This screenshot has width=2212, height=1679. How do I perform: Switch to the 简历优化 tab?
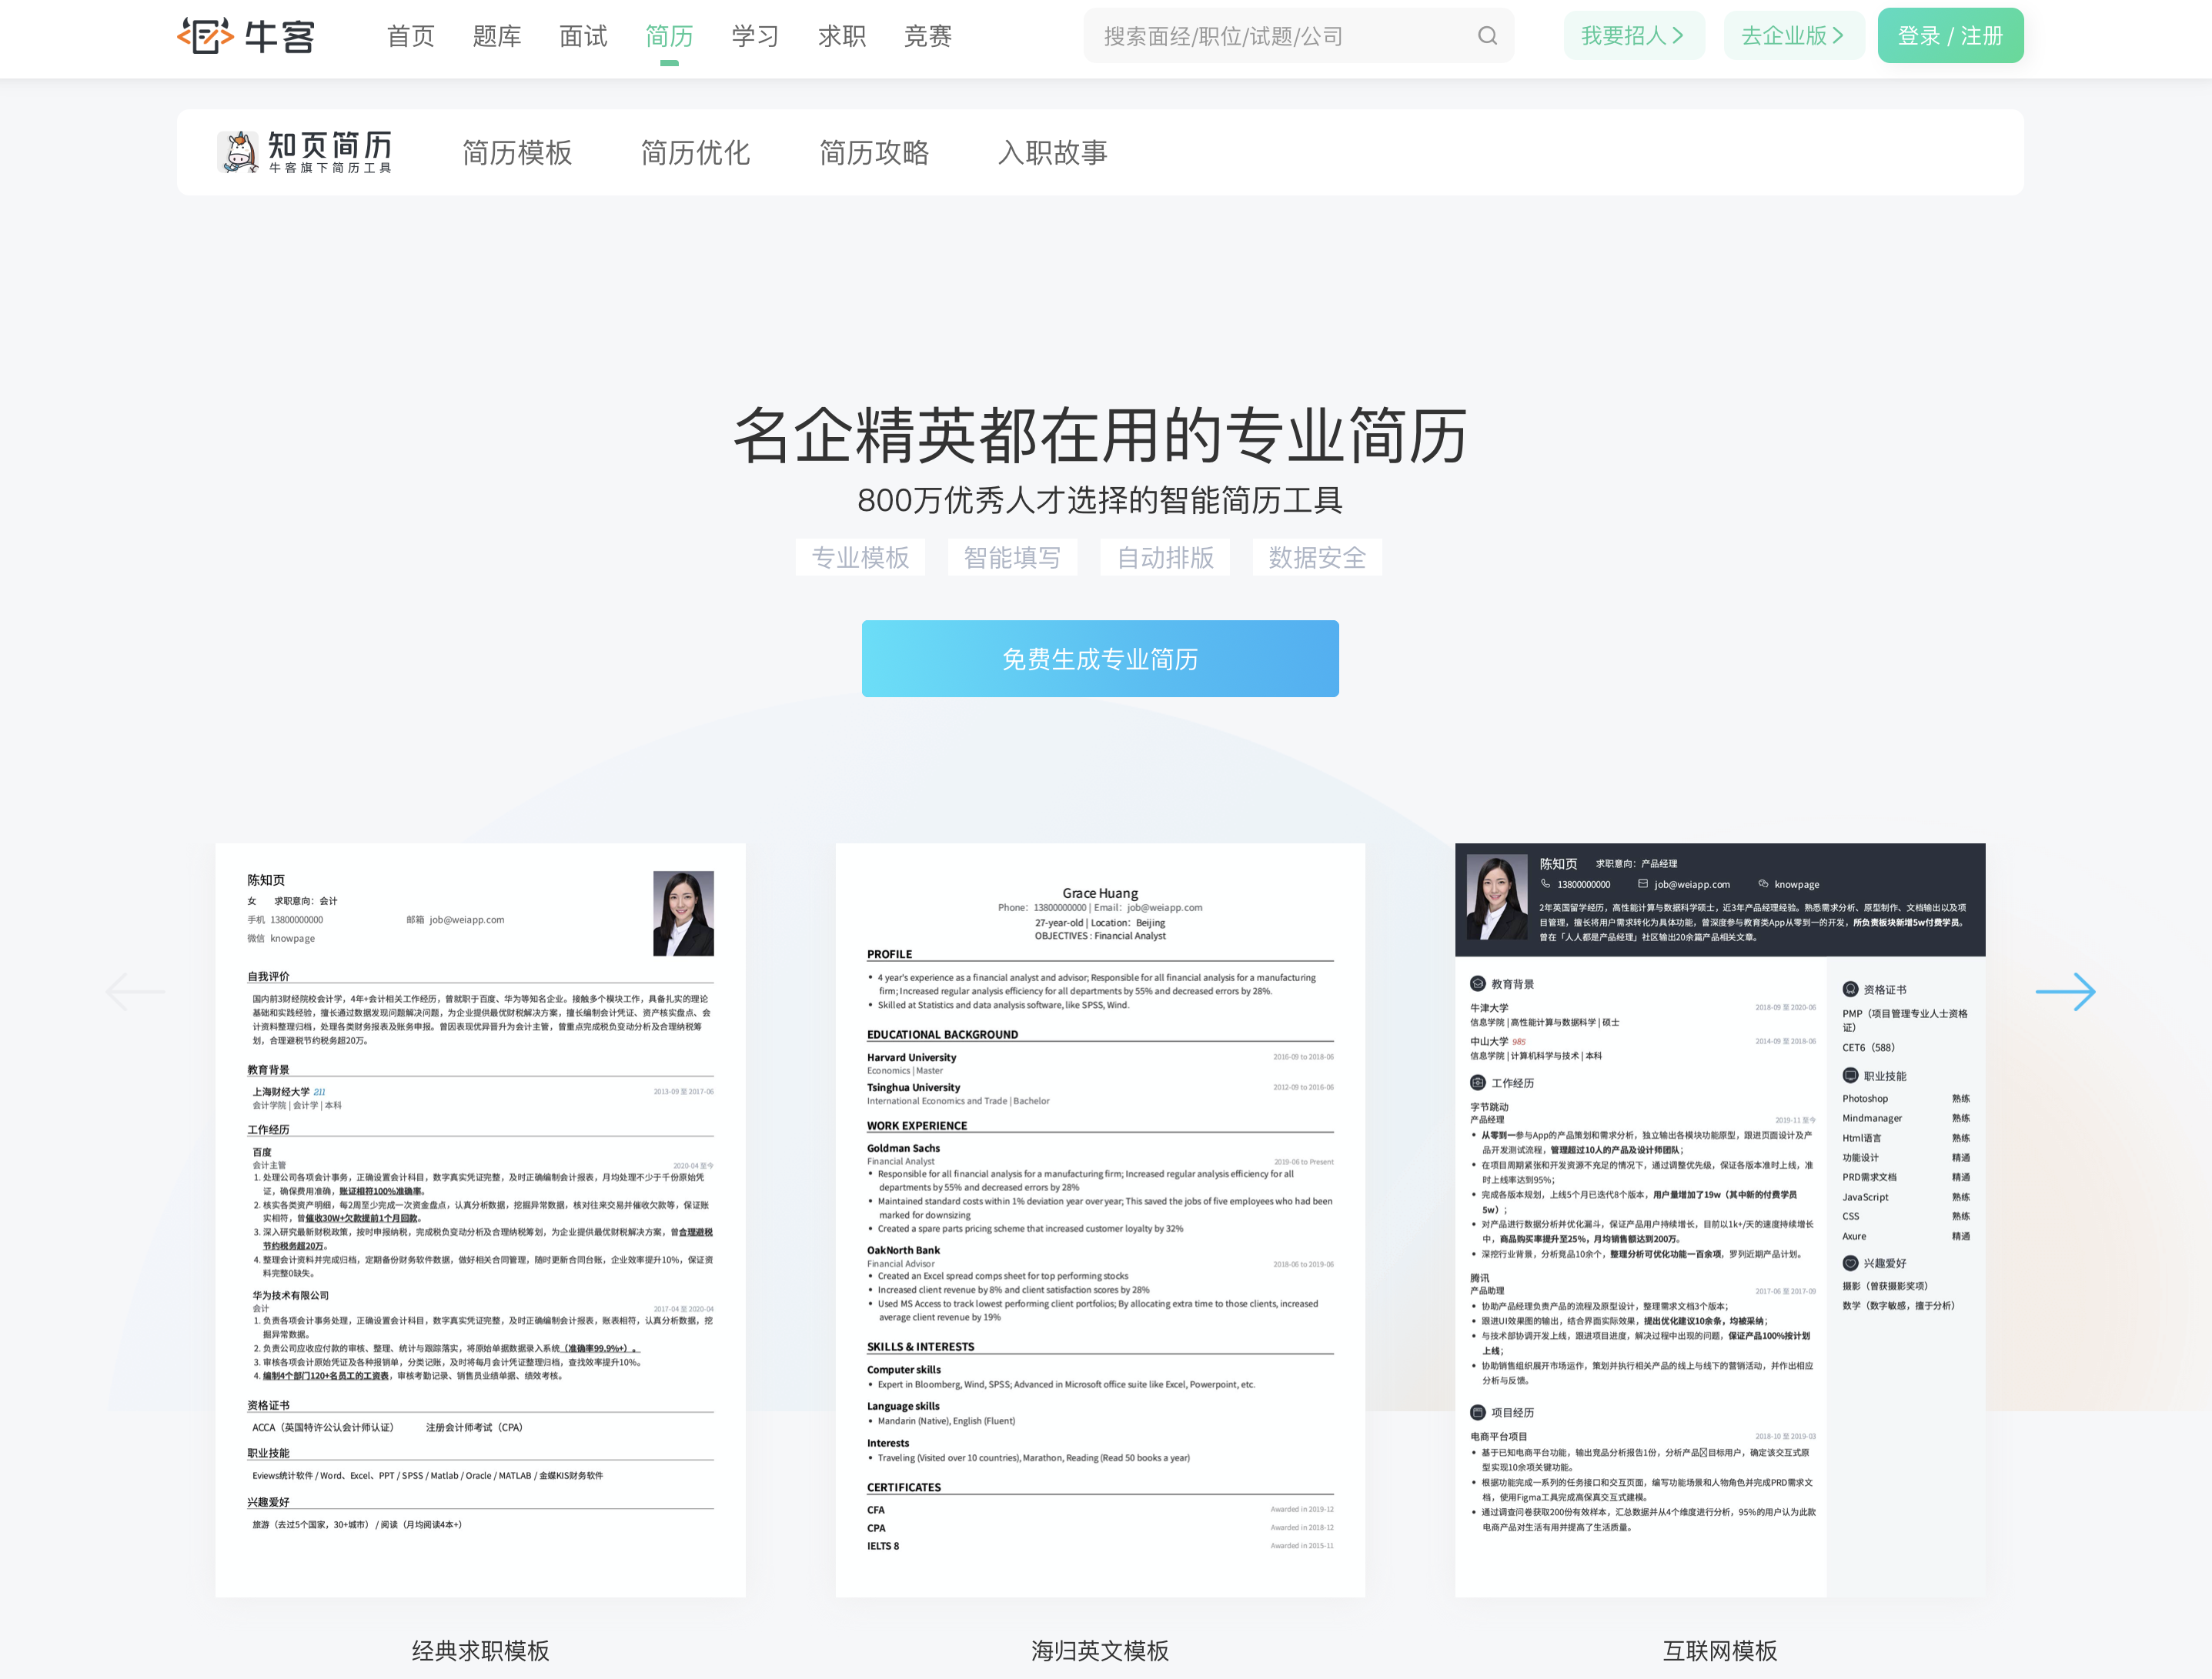pos(695,152)
